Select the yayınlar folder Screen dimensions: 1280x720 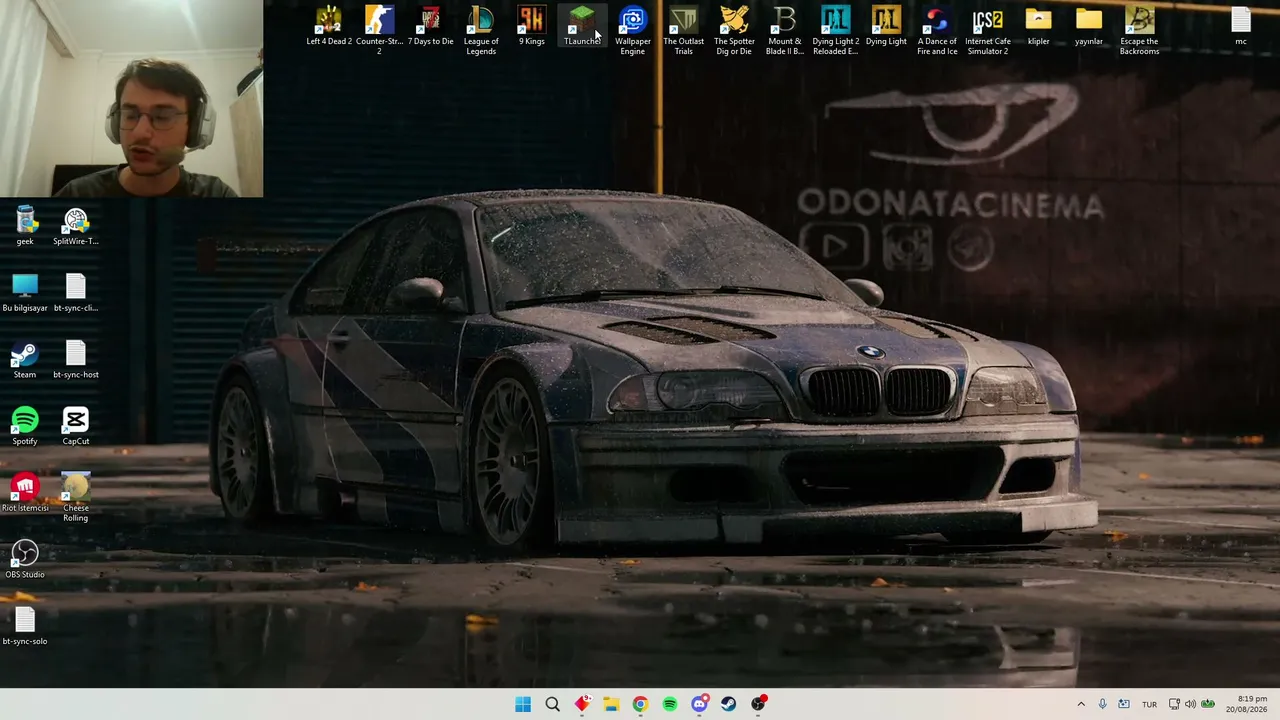point(1089,27)
